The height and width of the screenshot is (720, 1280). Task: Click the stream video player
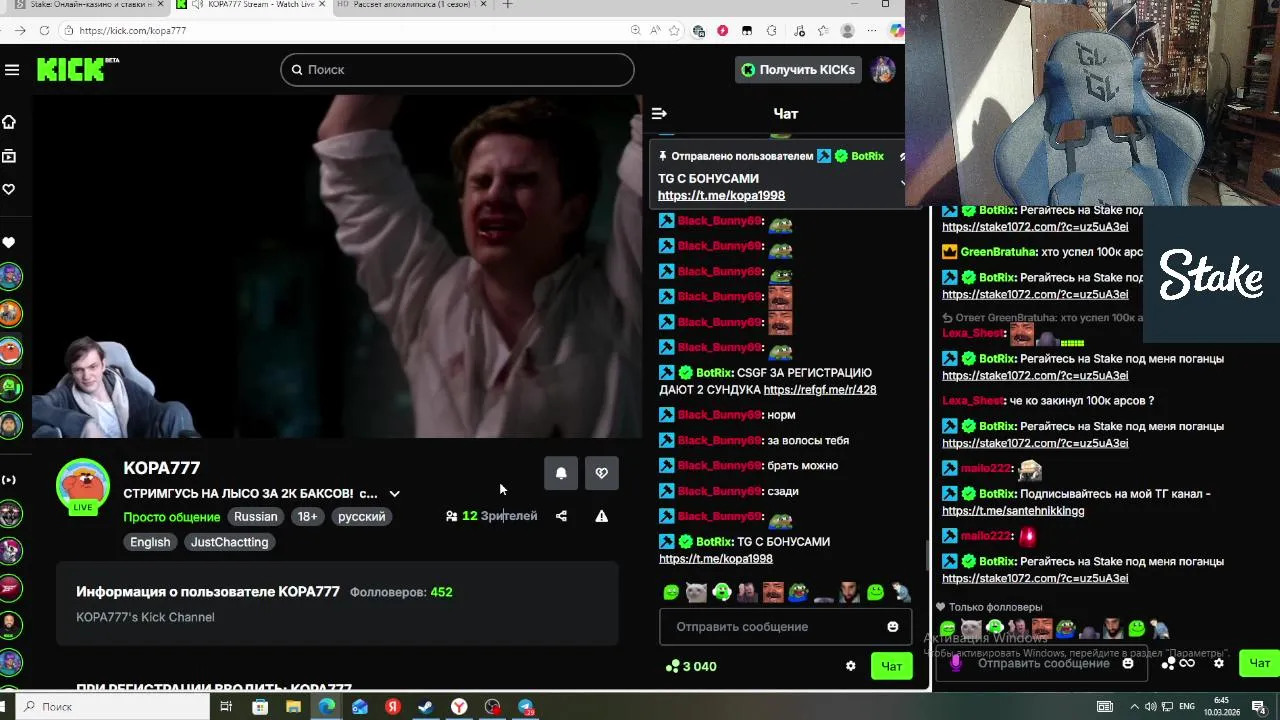[x=337, y=267]
